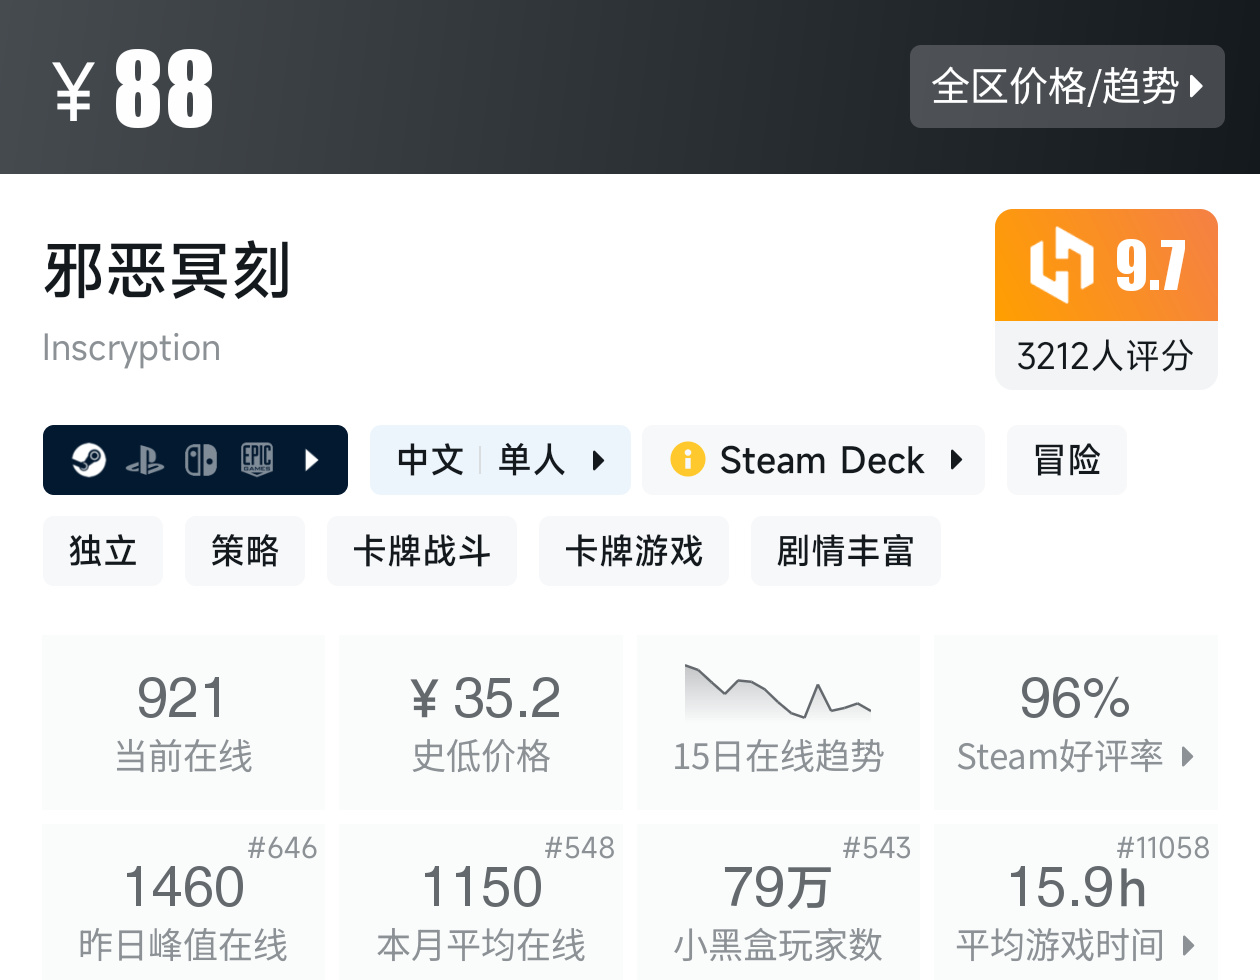1260x980 pixels.
Task: Select the 卡牌战斗 tag
Action: point(421,551)
